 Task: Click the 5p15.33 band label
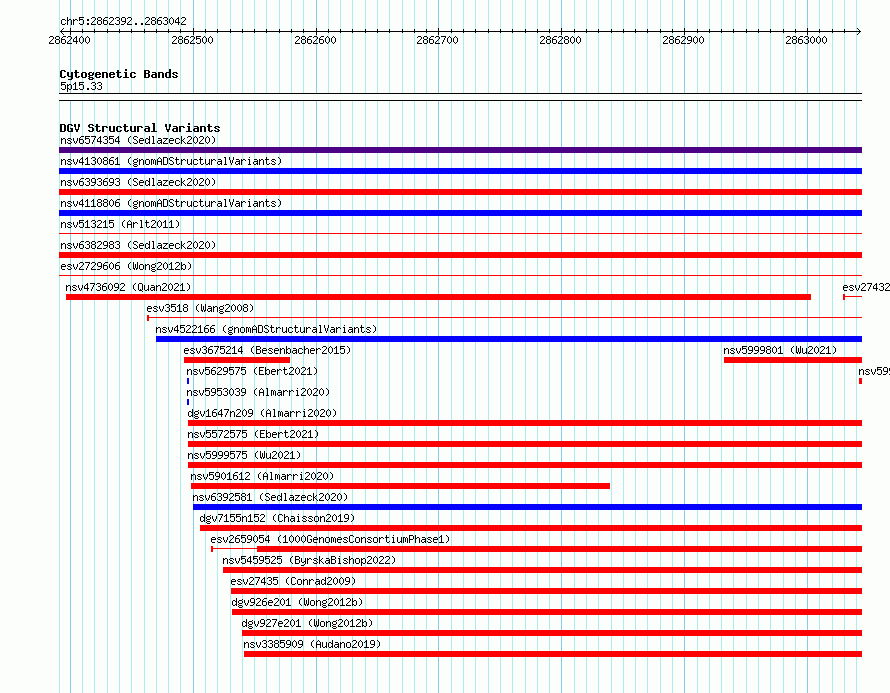(81, 86)
